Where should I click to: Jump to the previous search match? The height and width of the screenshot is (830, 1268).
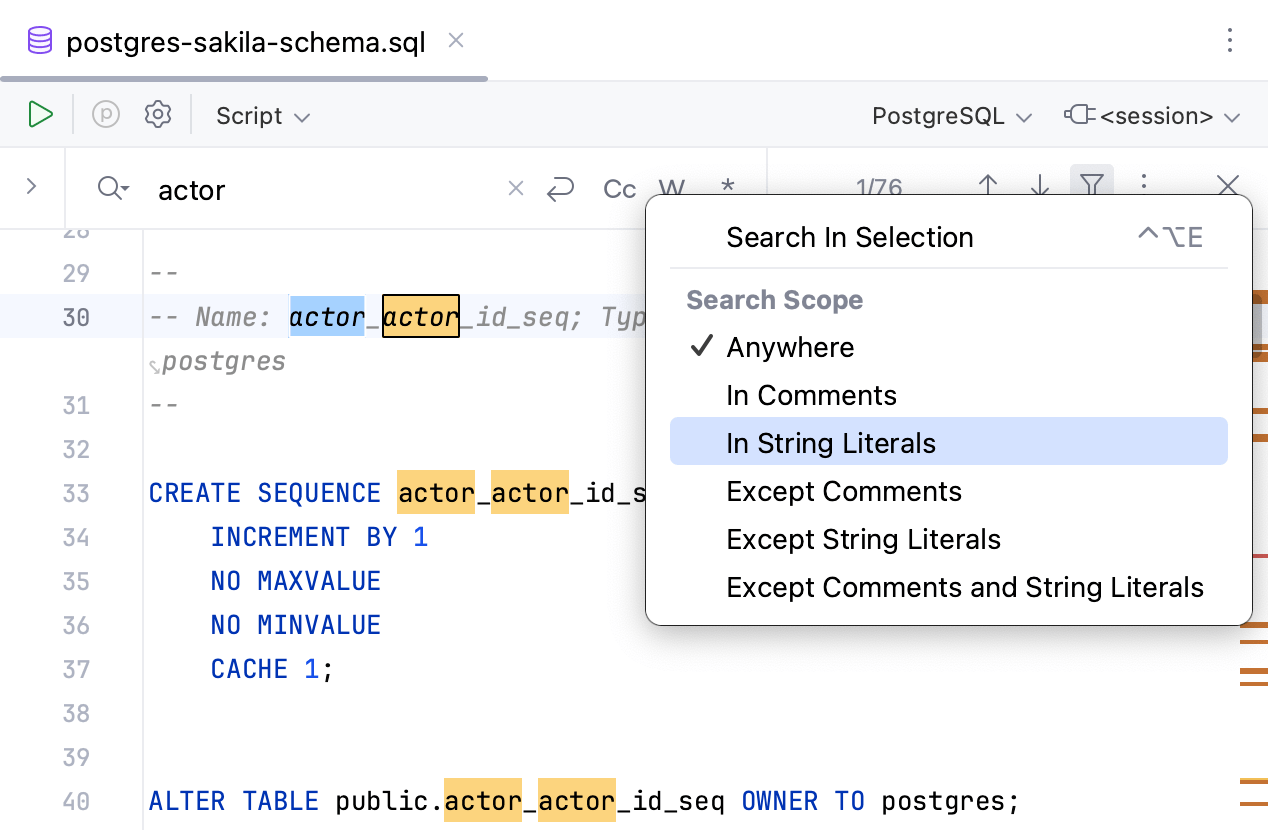(988, 187)
